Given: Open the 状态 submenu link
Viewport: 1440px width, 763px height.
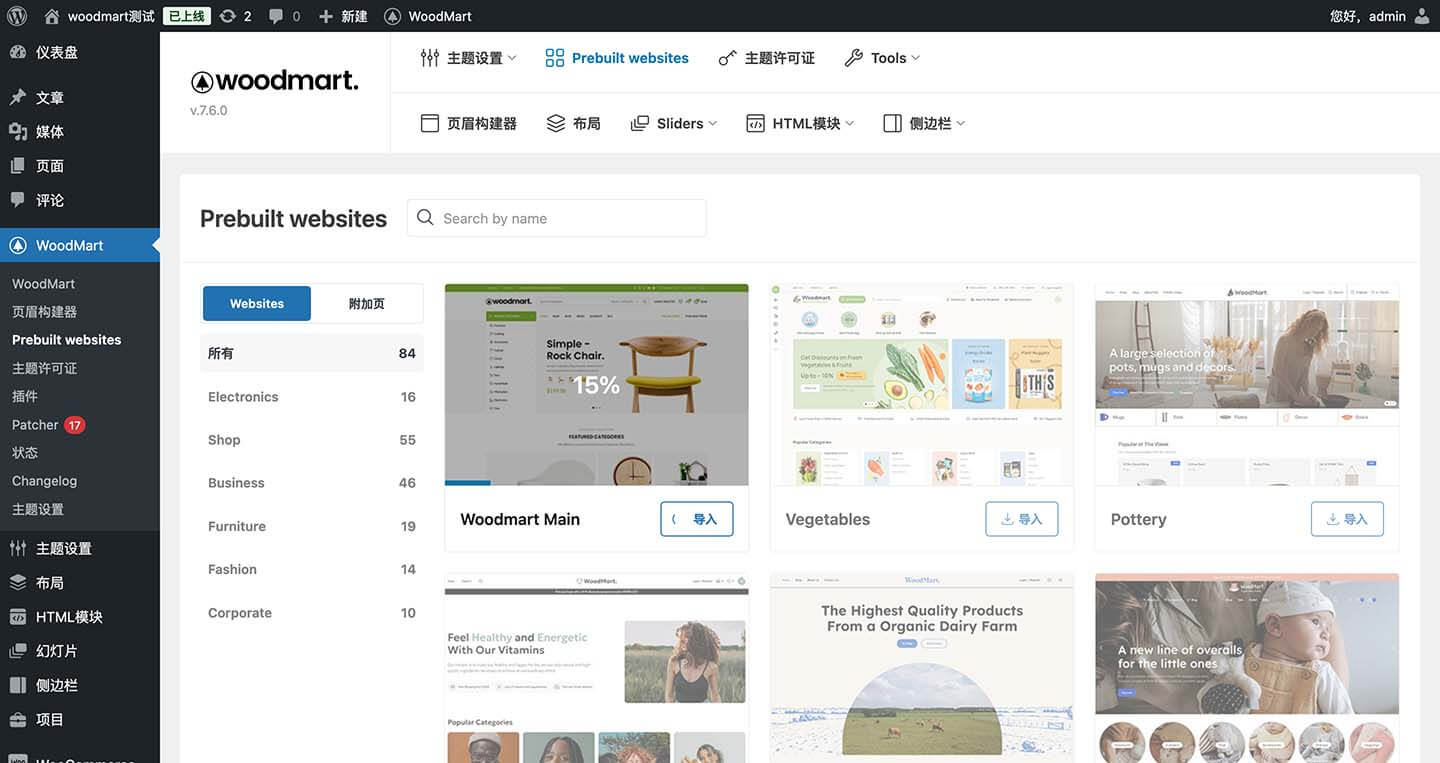Looking at the screenshot, I should click(25, 453).
